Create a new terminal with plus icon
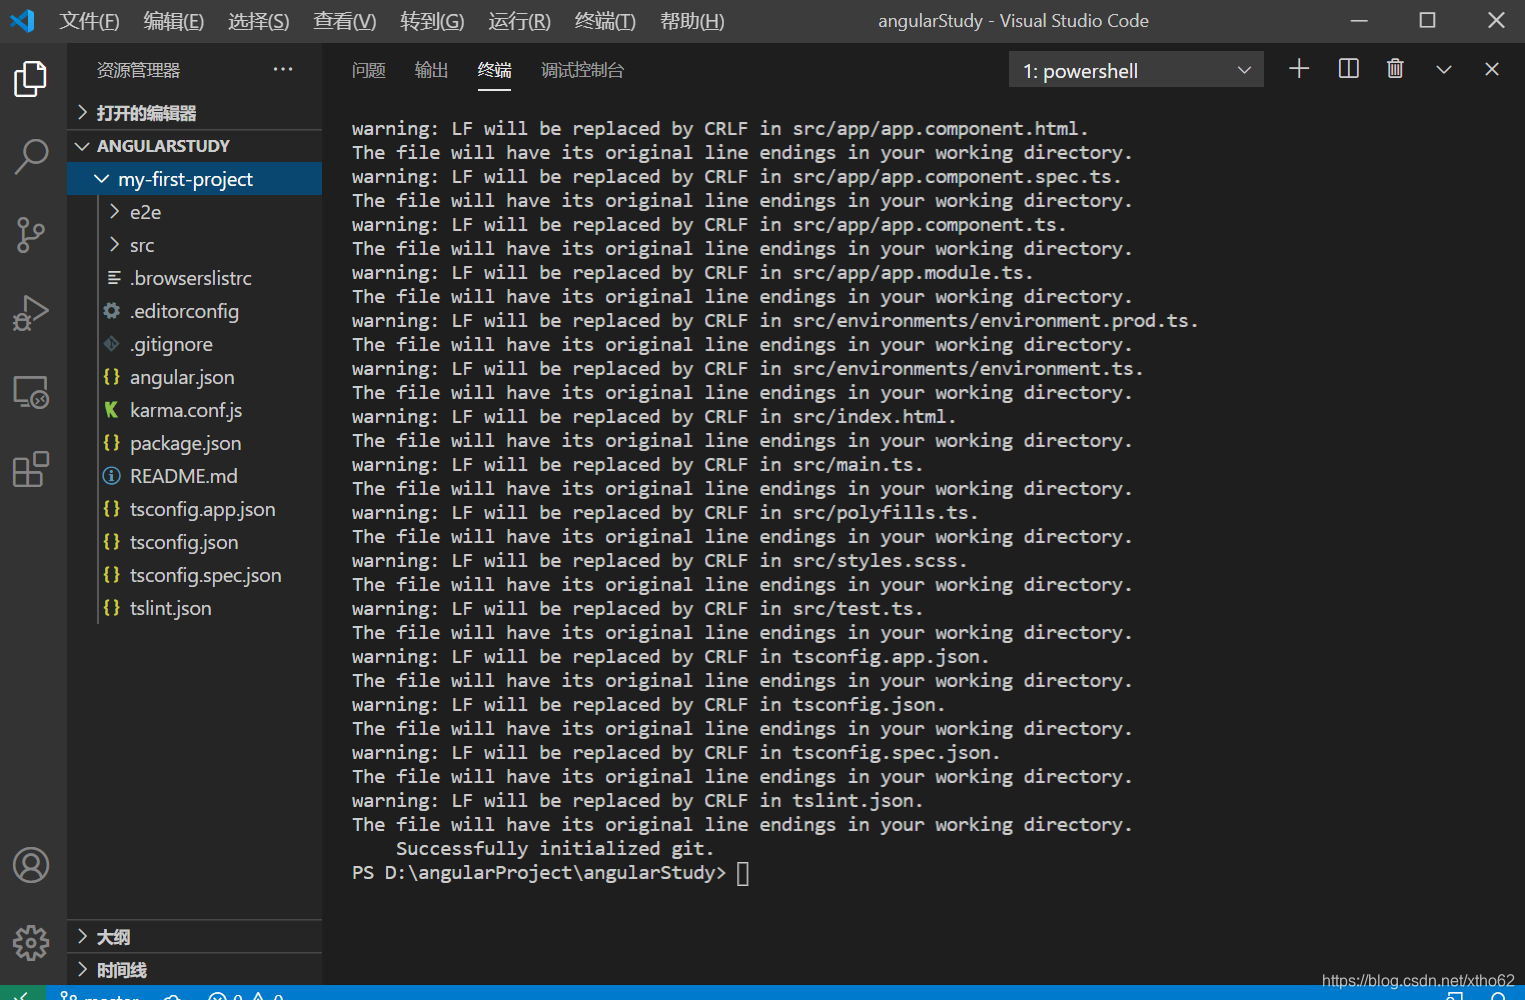Screen dimensions: 1525x1000 [1299, 69]
